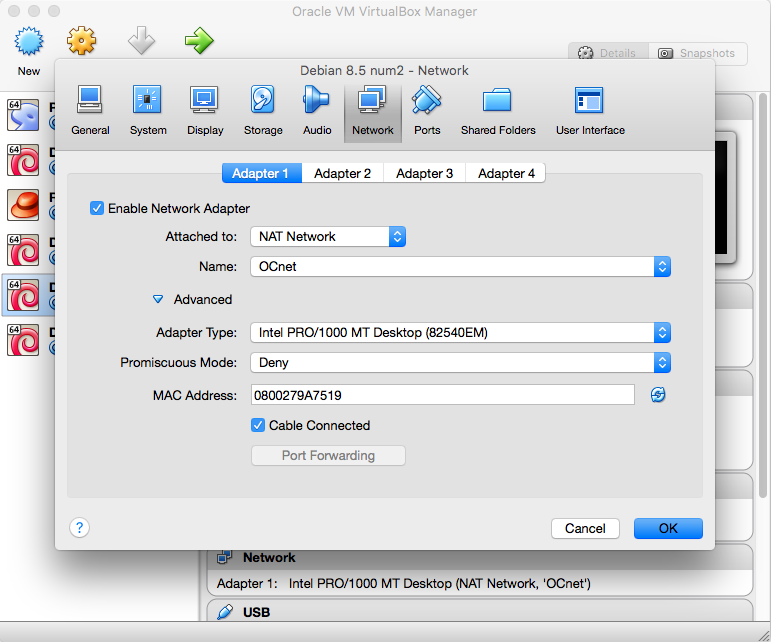Switch to the Adapter 3 tab

coord(424,173)
